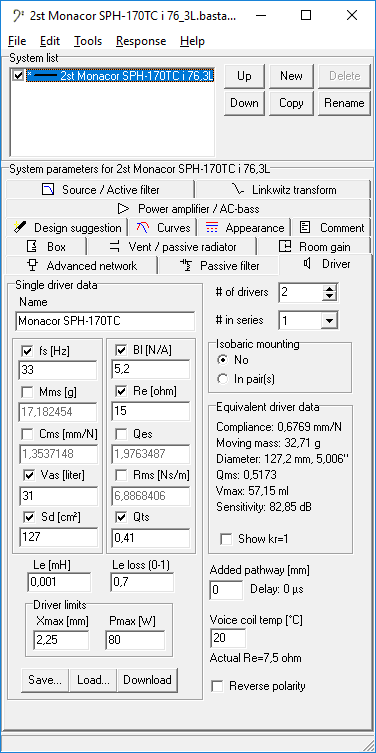The image size is (376, 753).
Task: Increase number of drivers with up arrow
Action: click(x=329, y=288)
